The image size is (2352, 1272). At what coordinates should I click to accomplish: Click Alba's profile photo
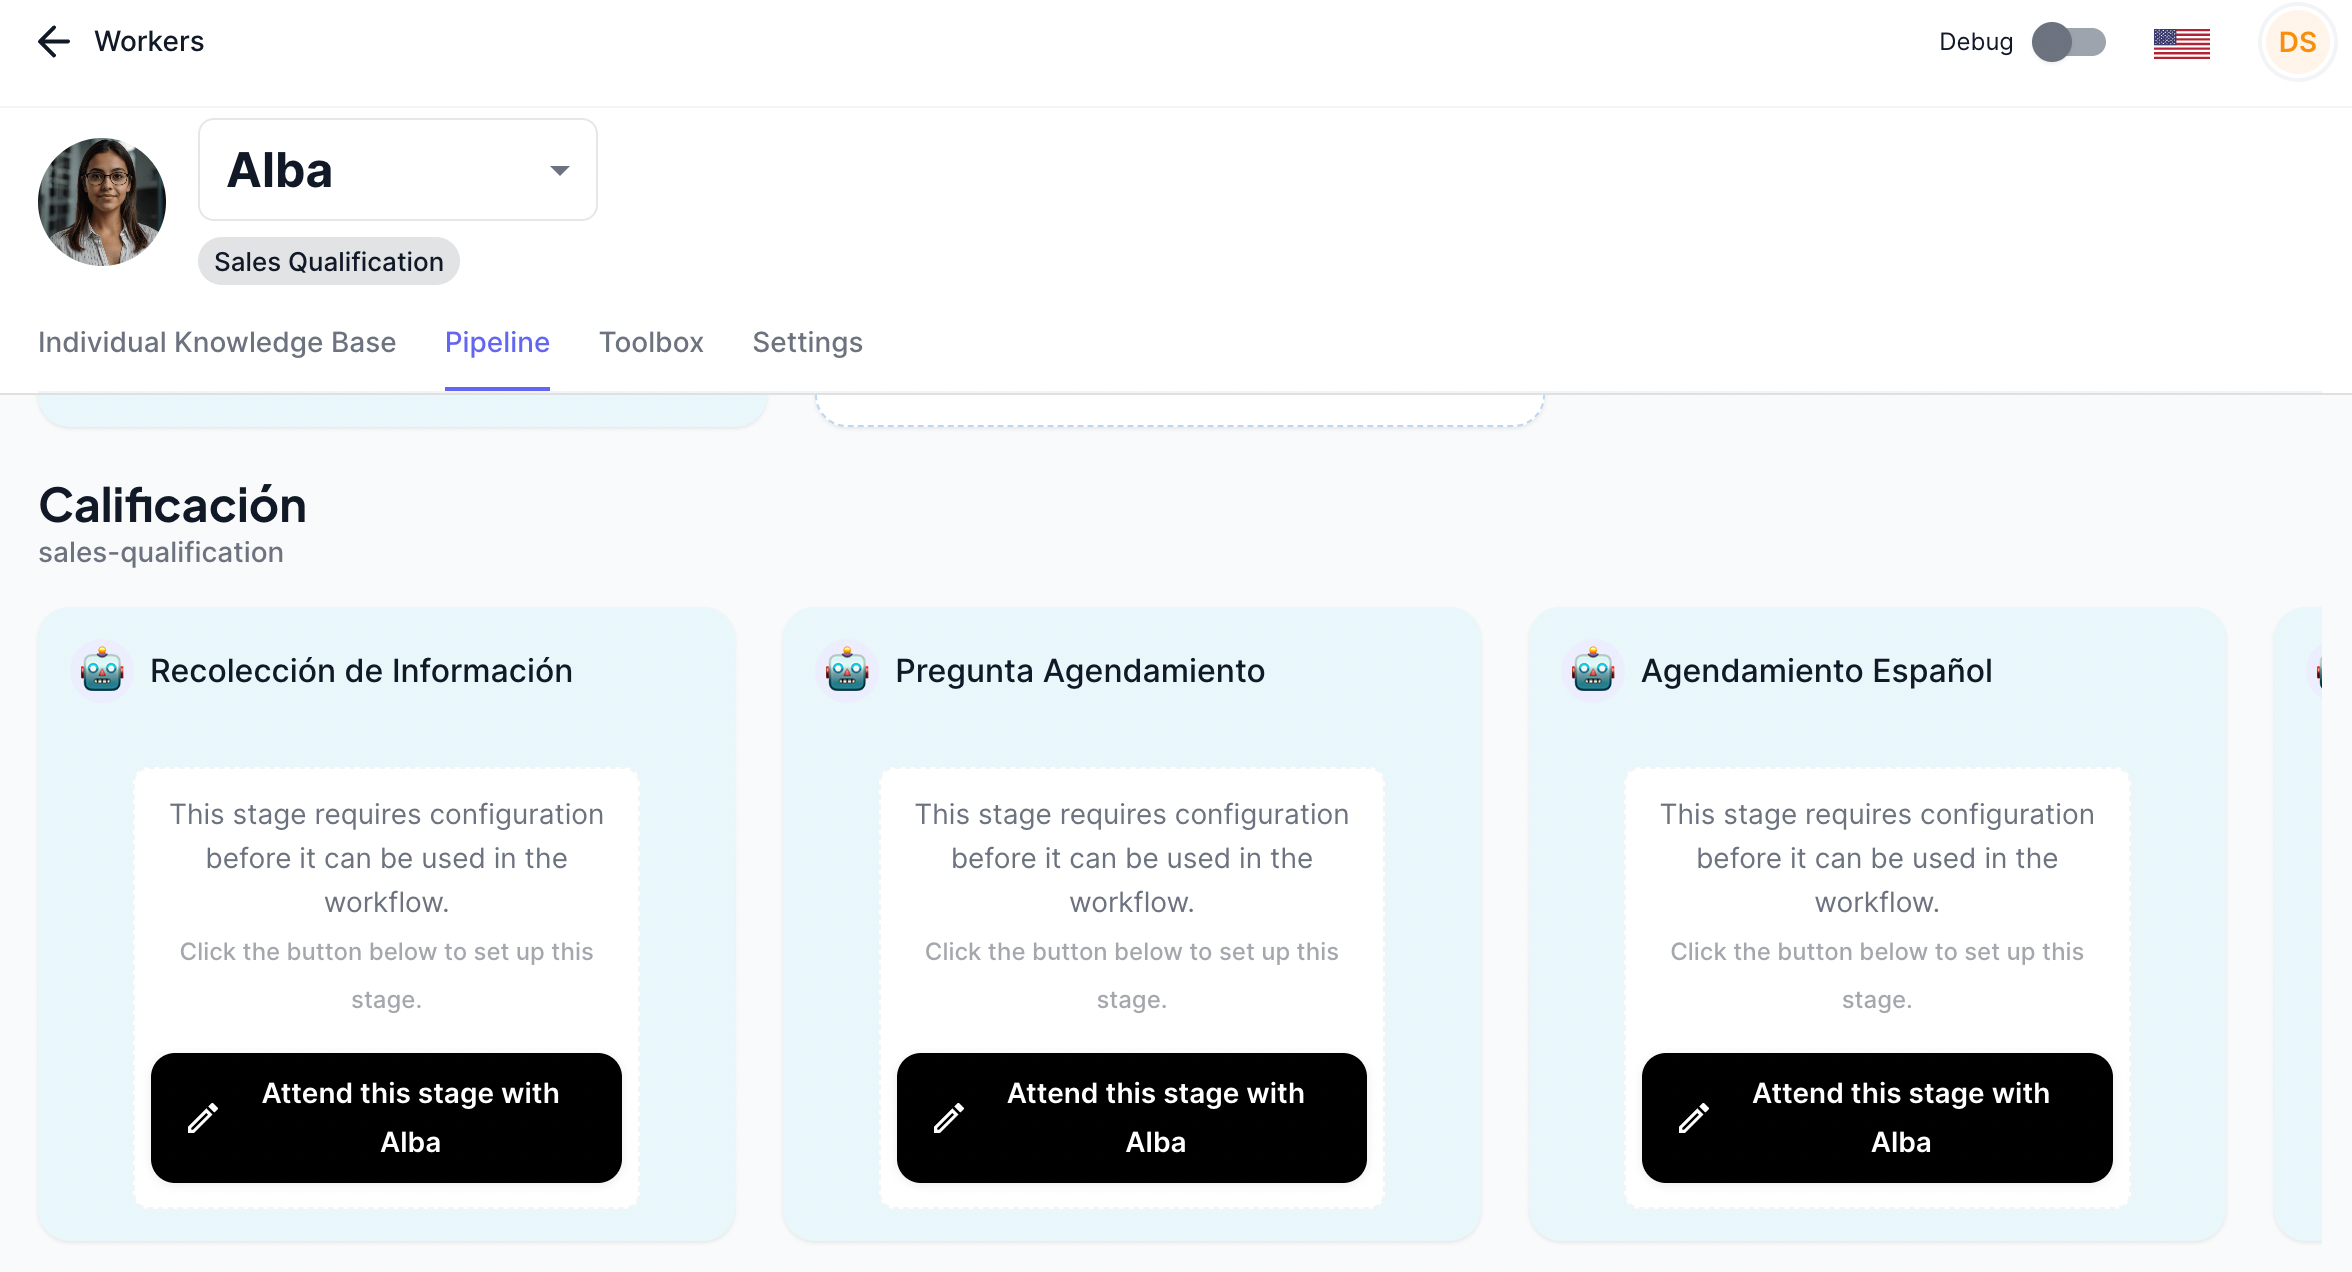click(x=102, y=201)
